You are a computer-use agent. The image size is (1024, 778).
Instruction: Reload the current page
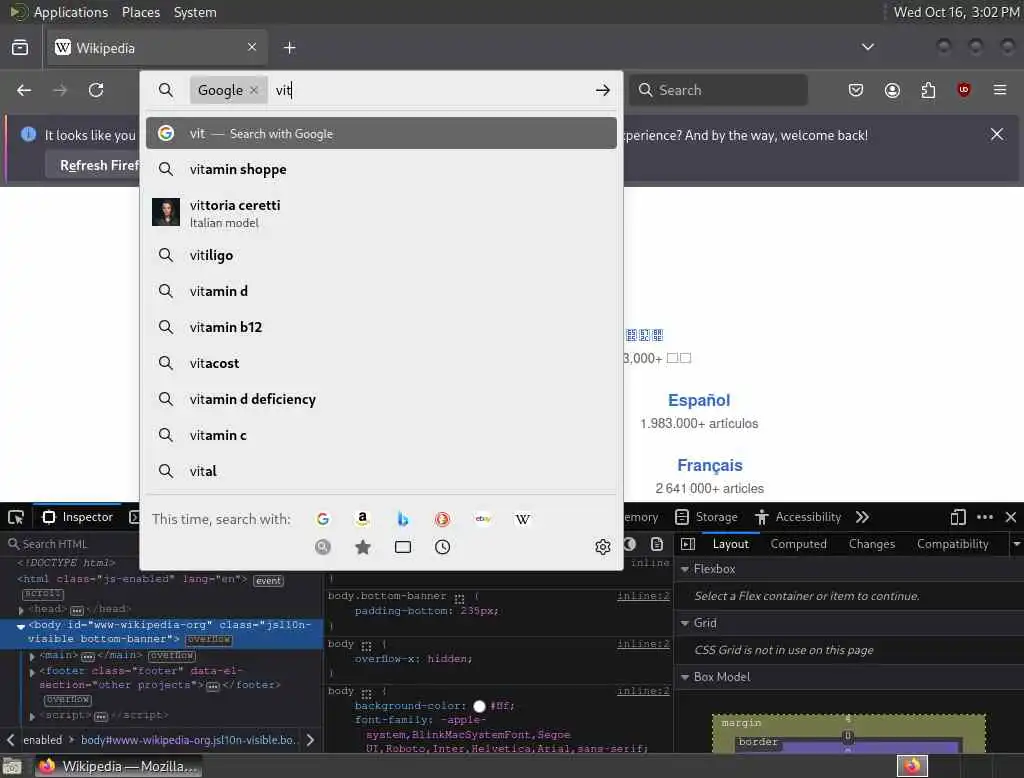click(x=96, y=90)
